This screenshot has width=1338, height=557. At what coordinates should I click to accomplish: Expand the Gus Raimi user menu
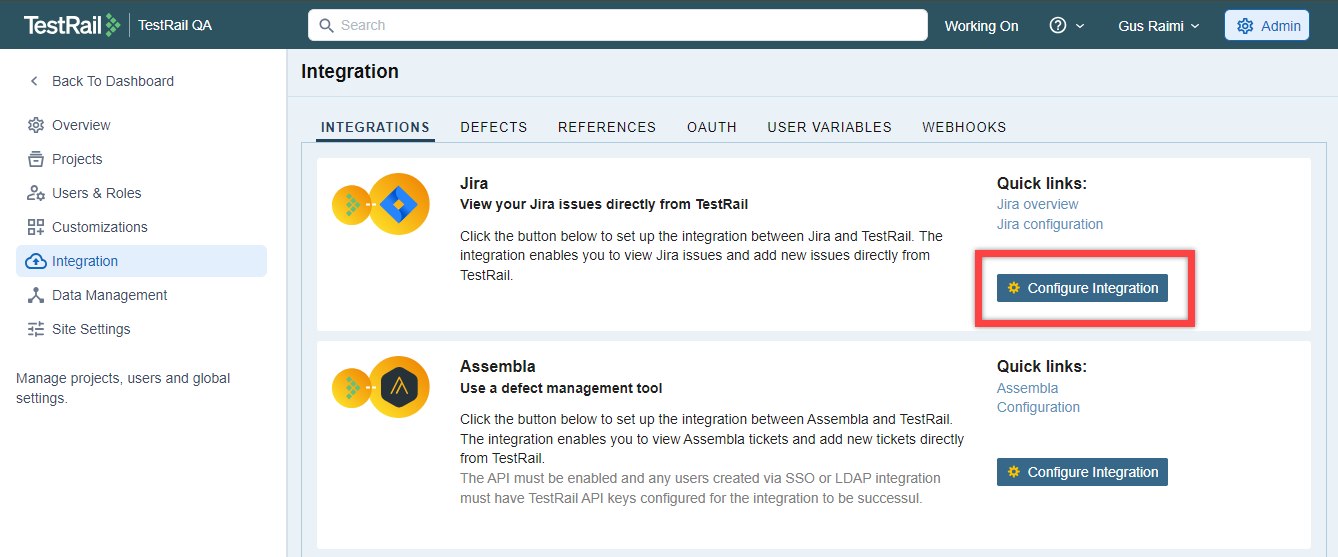(1158, 26)
